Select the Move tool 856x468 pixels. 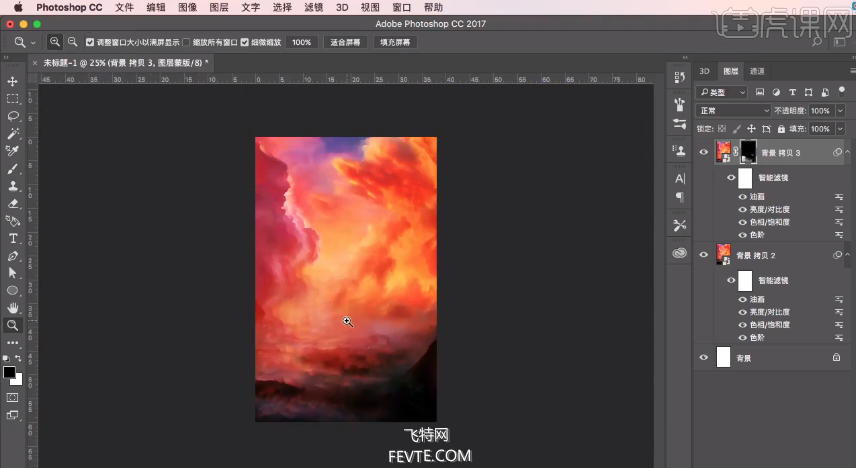coord(13,81)
